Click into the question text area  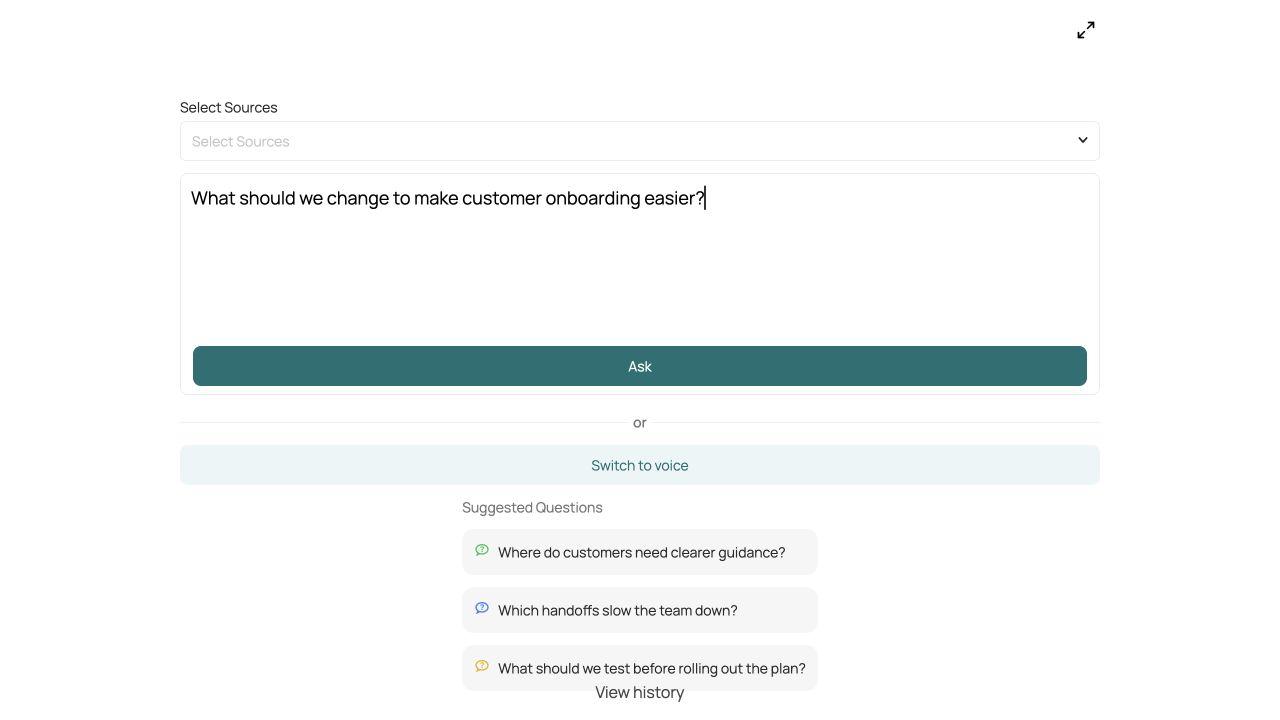click(640, 260)
